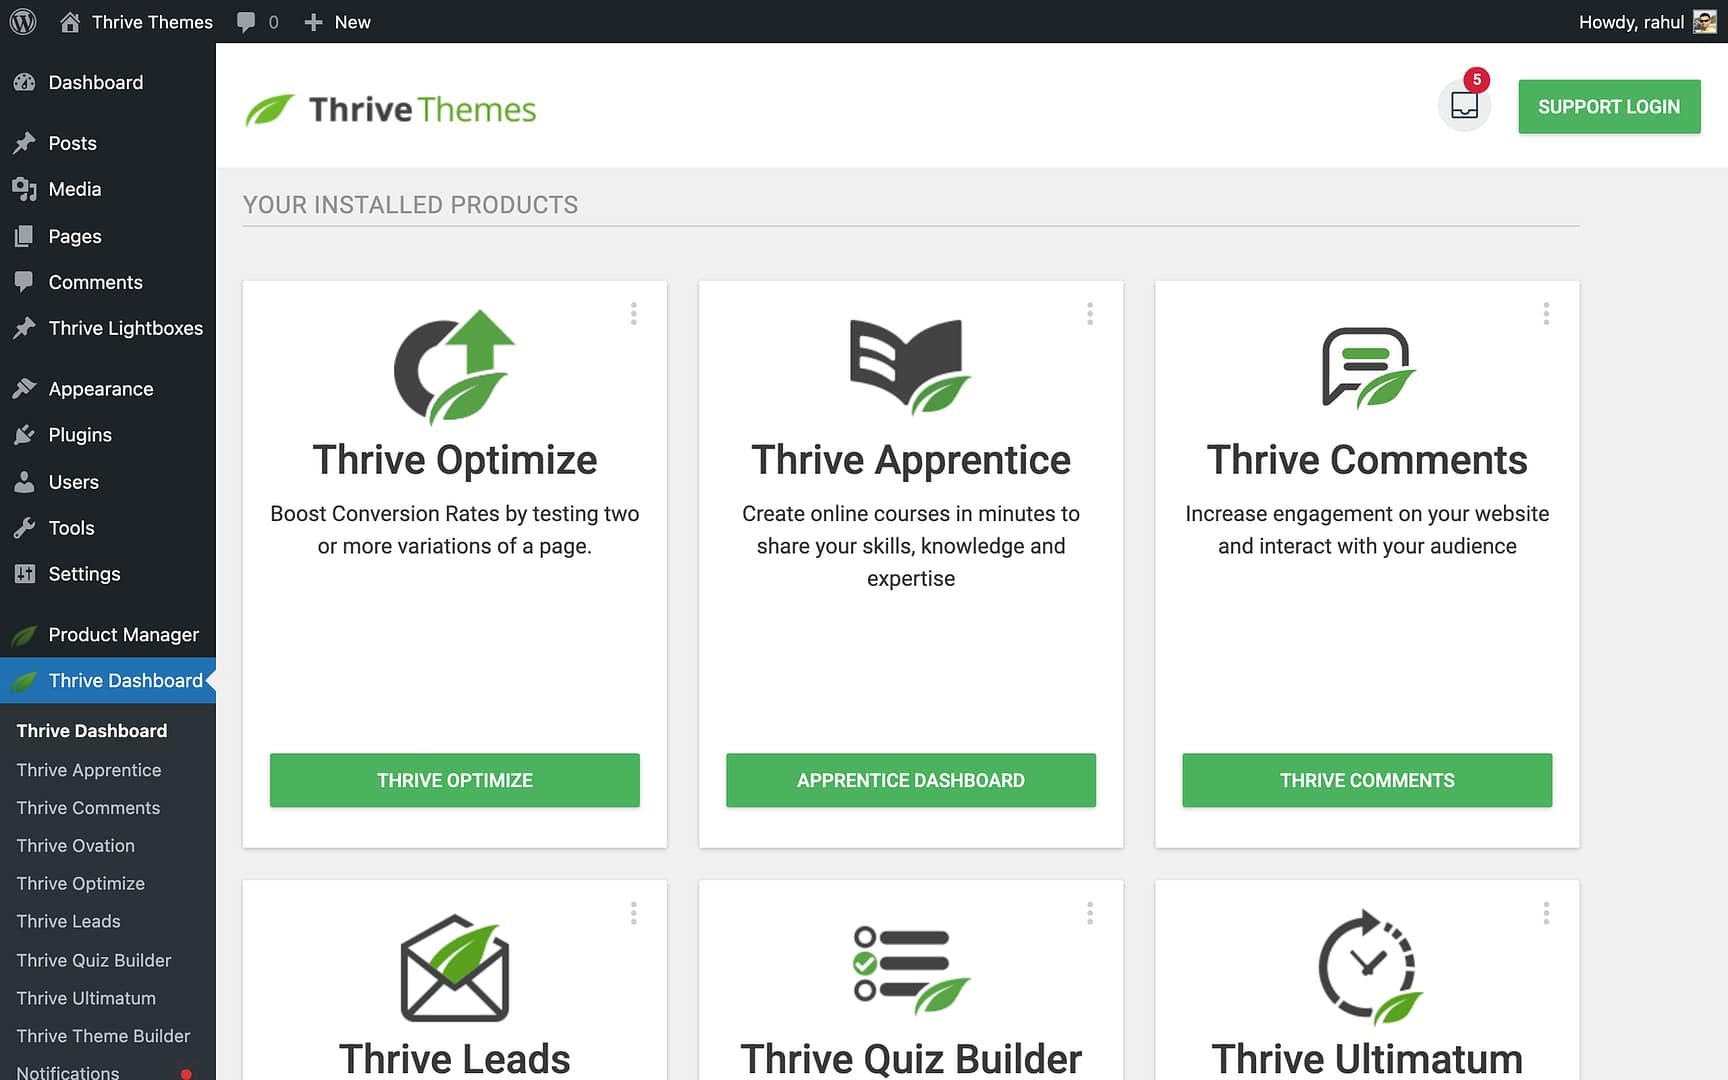Viewport: 1728px width, 1080px height.
Task: Open the Thrive Optimize card options menu
Action: (634, 313)
